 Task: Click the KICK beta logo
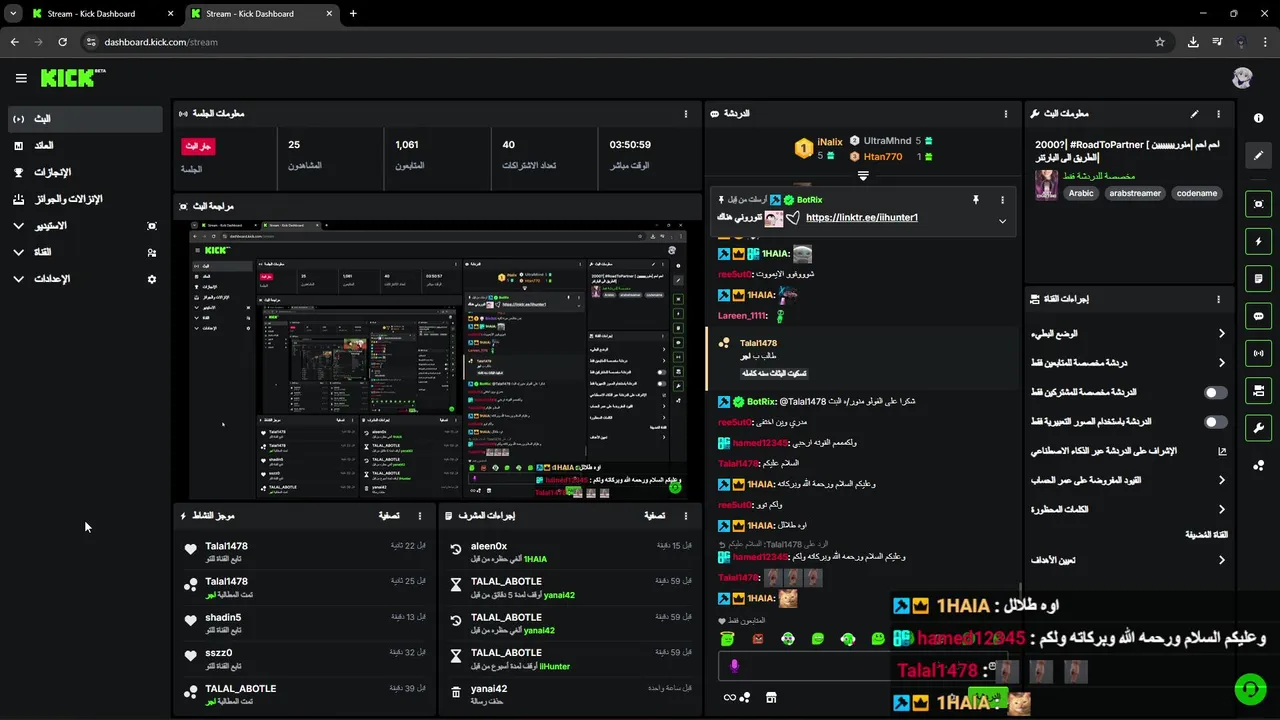[x=73, y=78]
